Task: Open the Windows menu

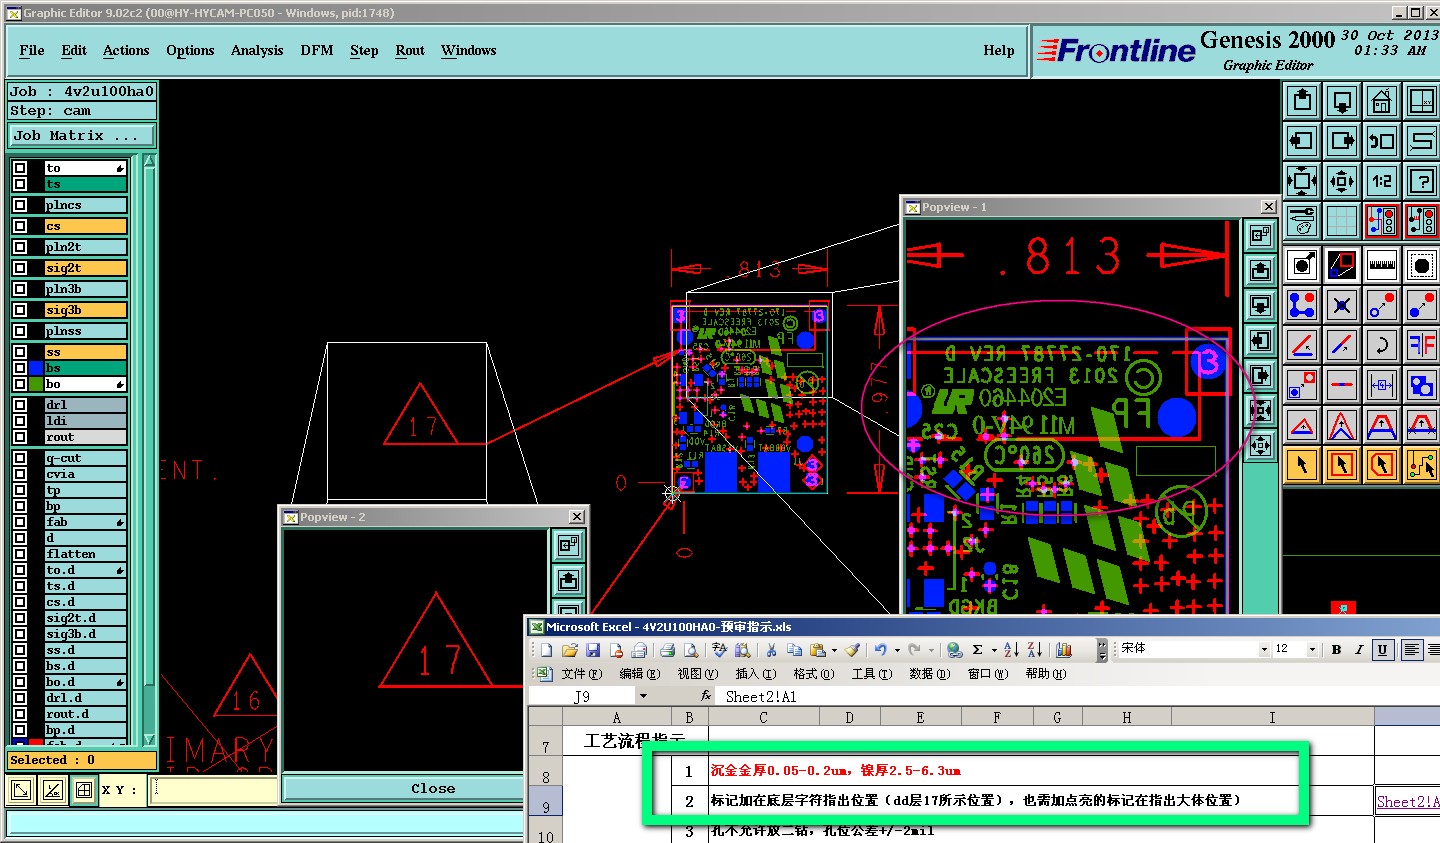Action: (x=469, y=50)
